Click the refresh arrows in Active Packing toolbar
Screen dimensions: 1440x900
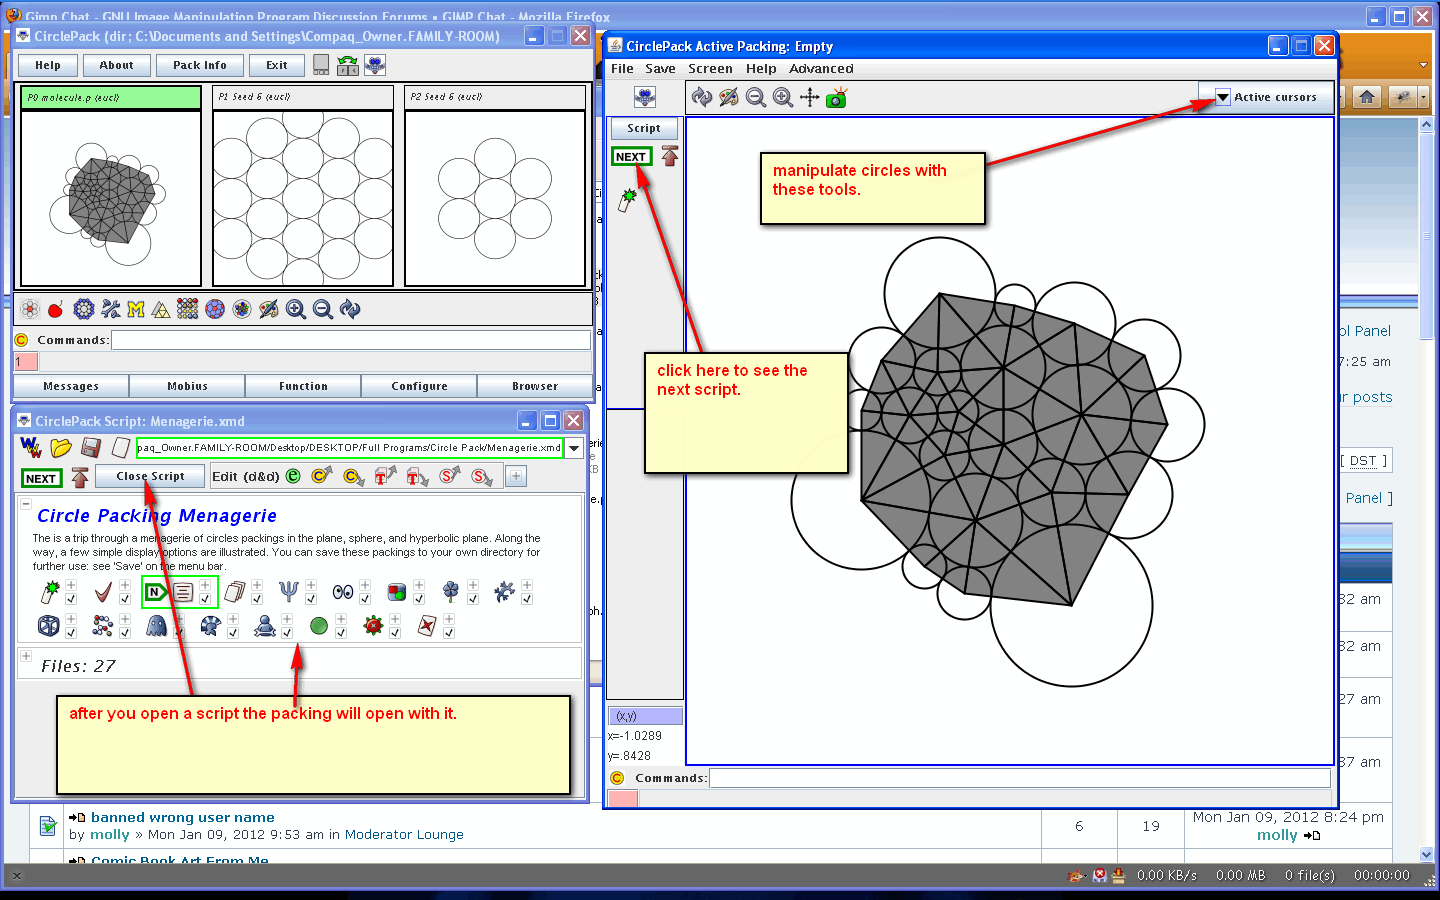702,97
